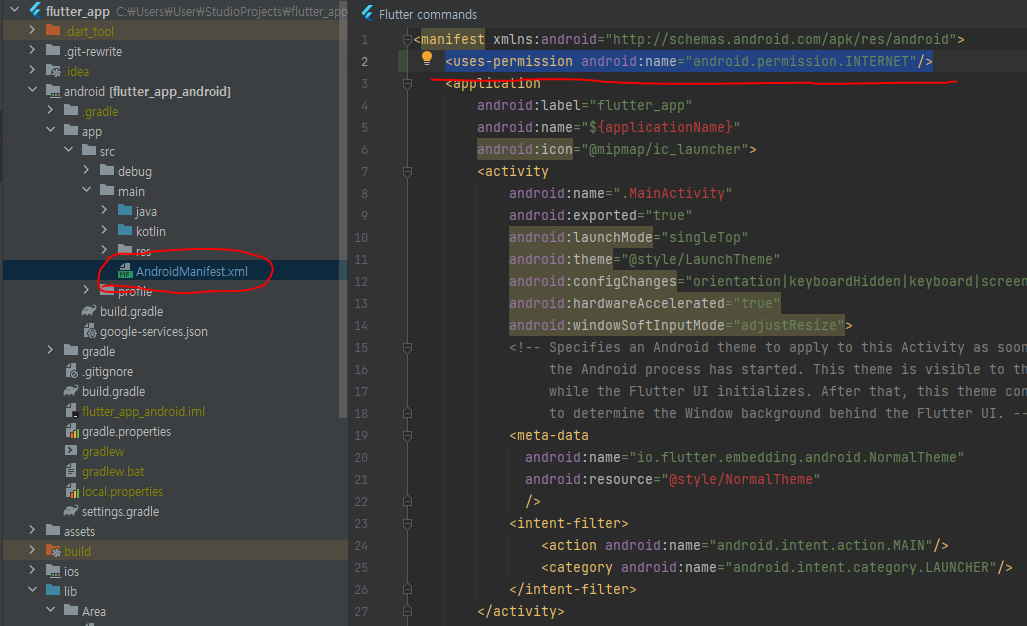Click the .gitignore file icon
Viewport: 1027px width, 626px height.
[72, 371]
